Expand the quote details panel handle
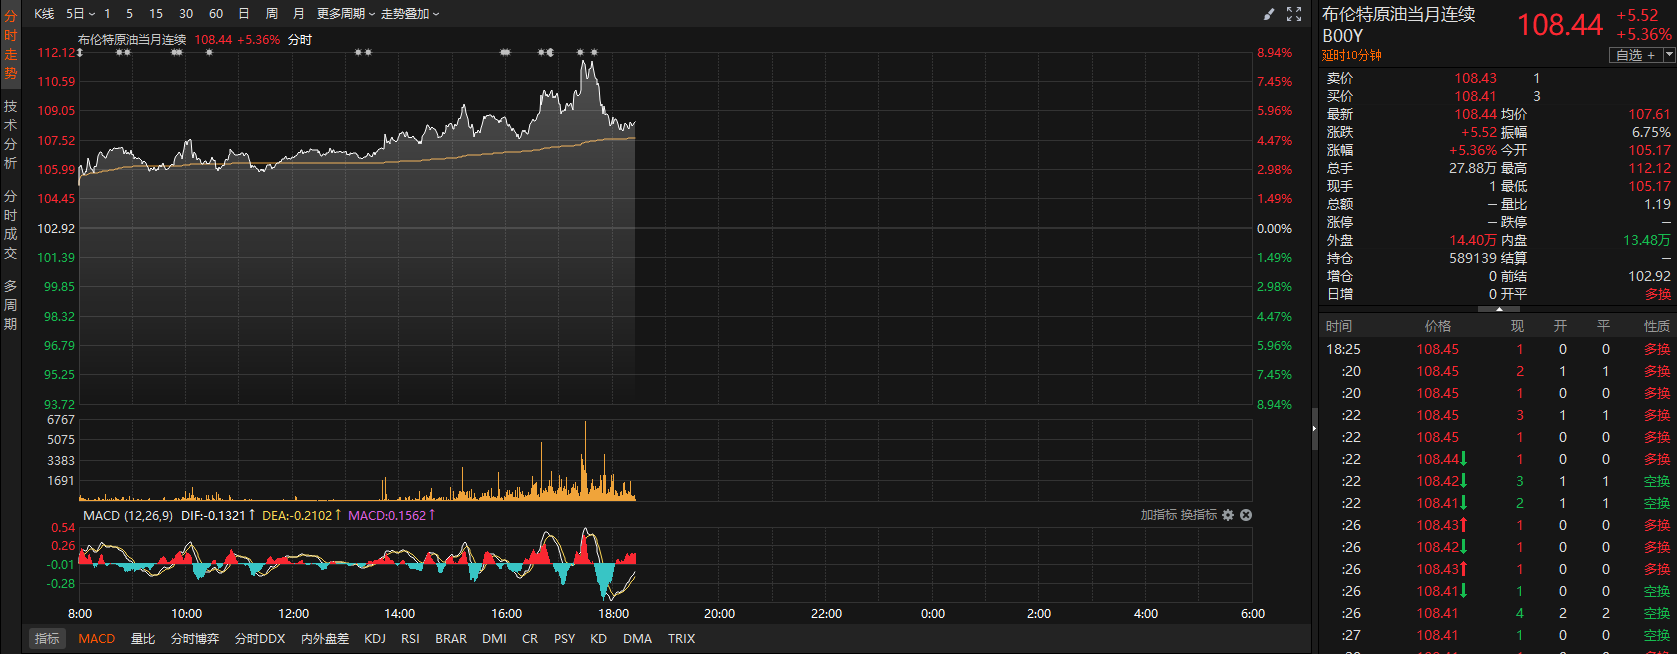 coord(1498,309)
